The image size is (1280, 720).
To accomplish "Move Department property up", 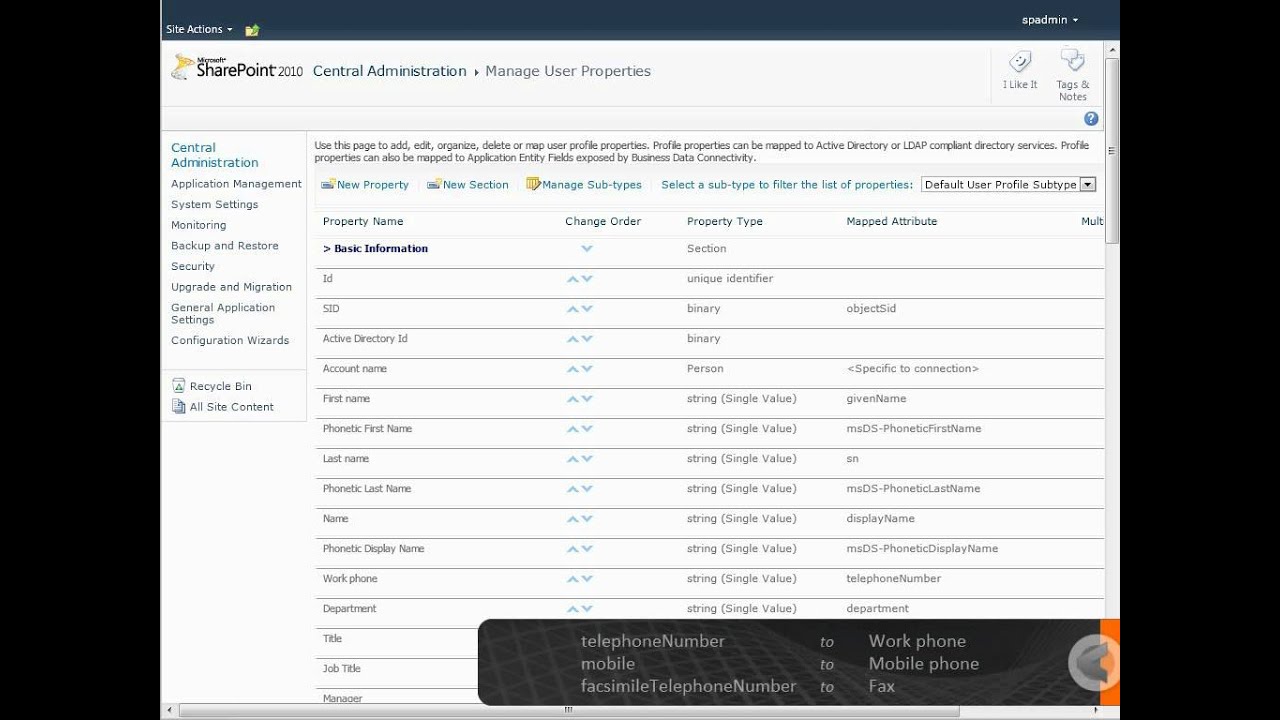I will [573, 609].
